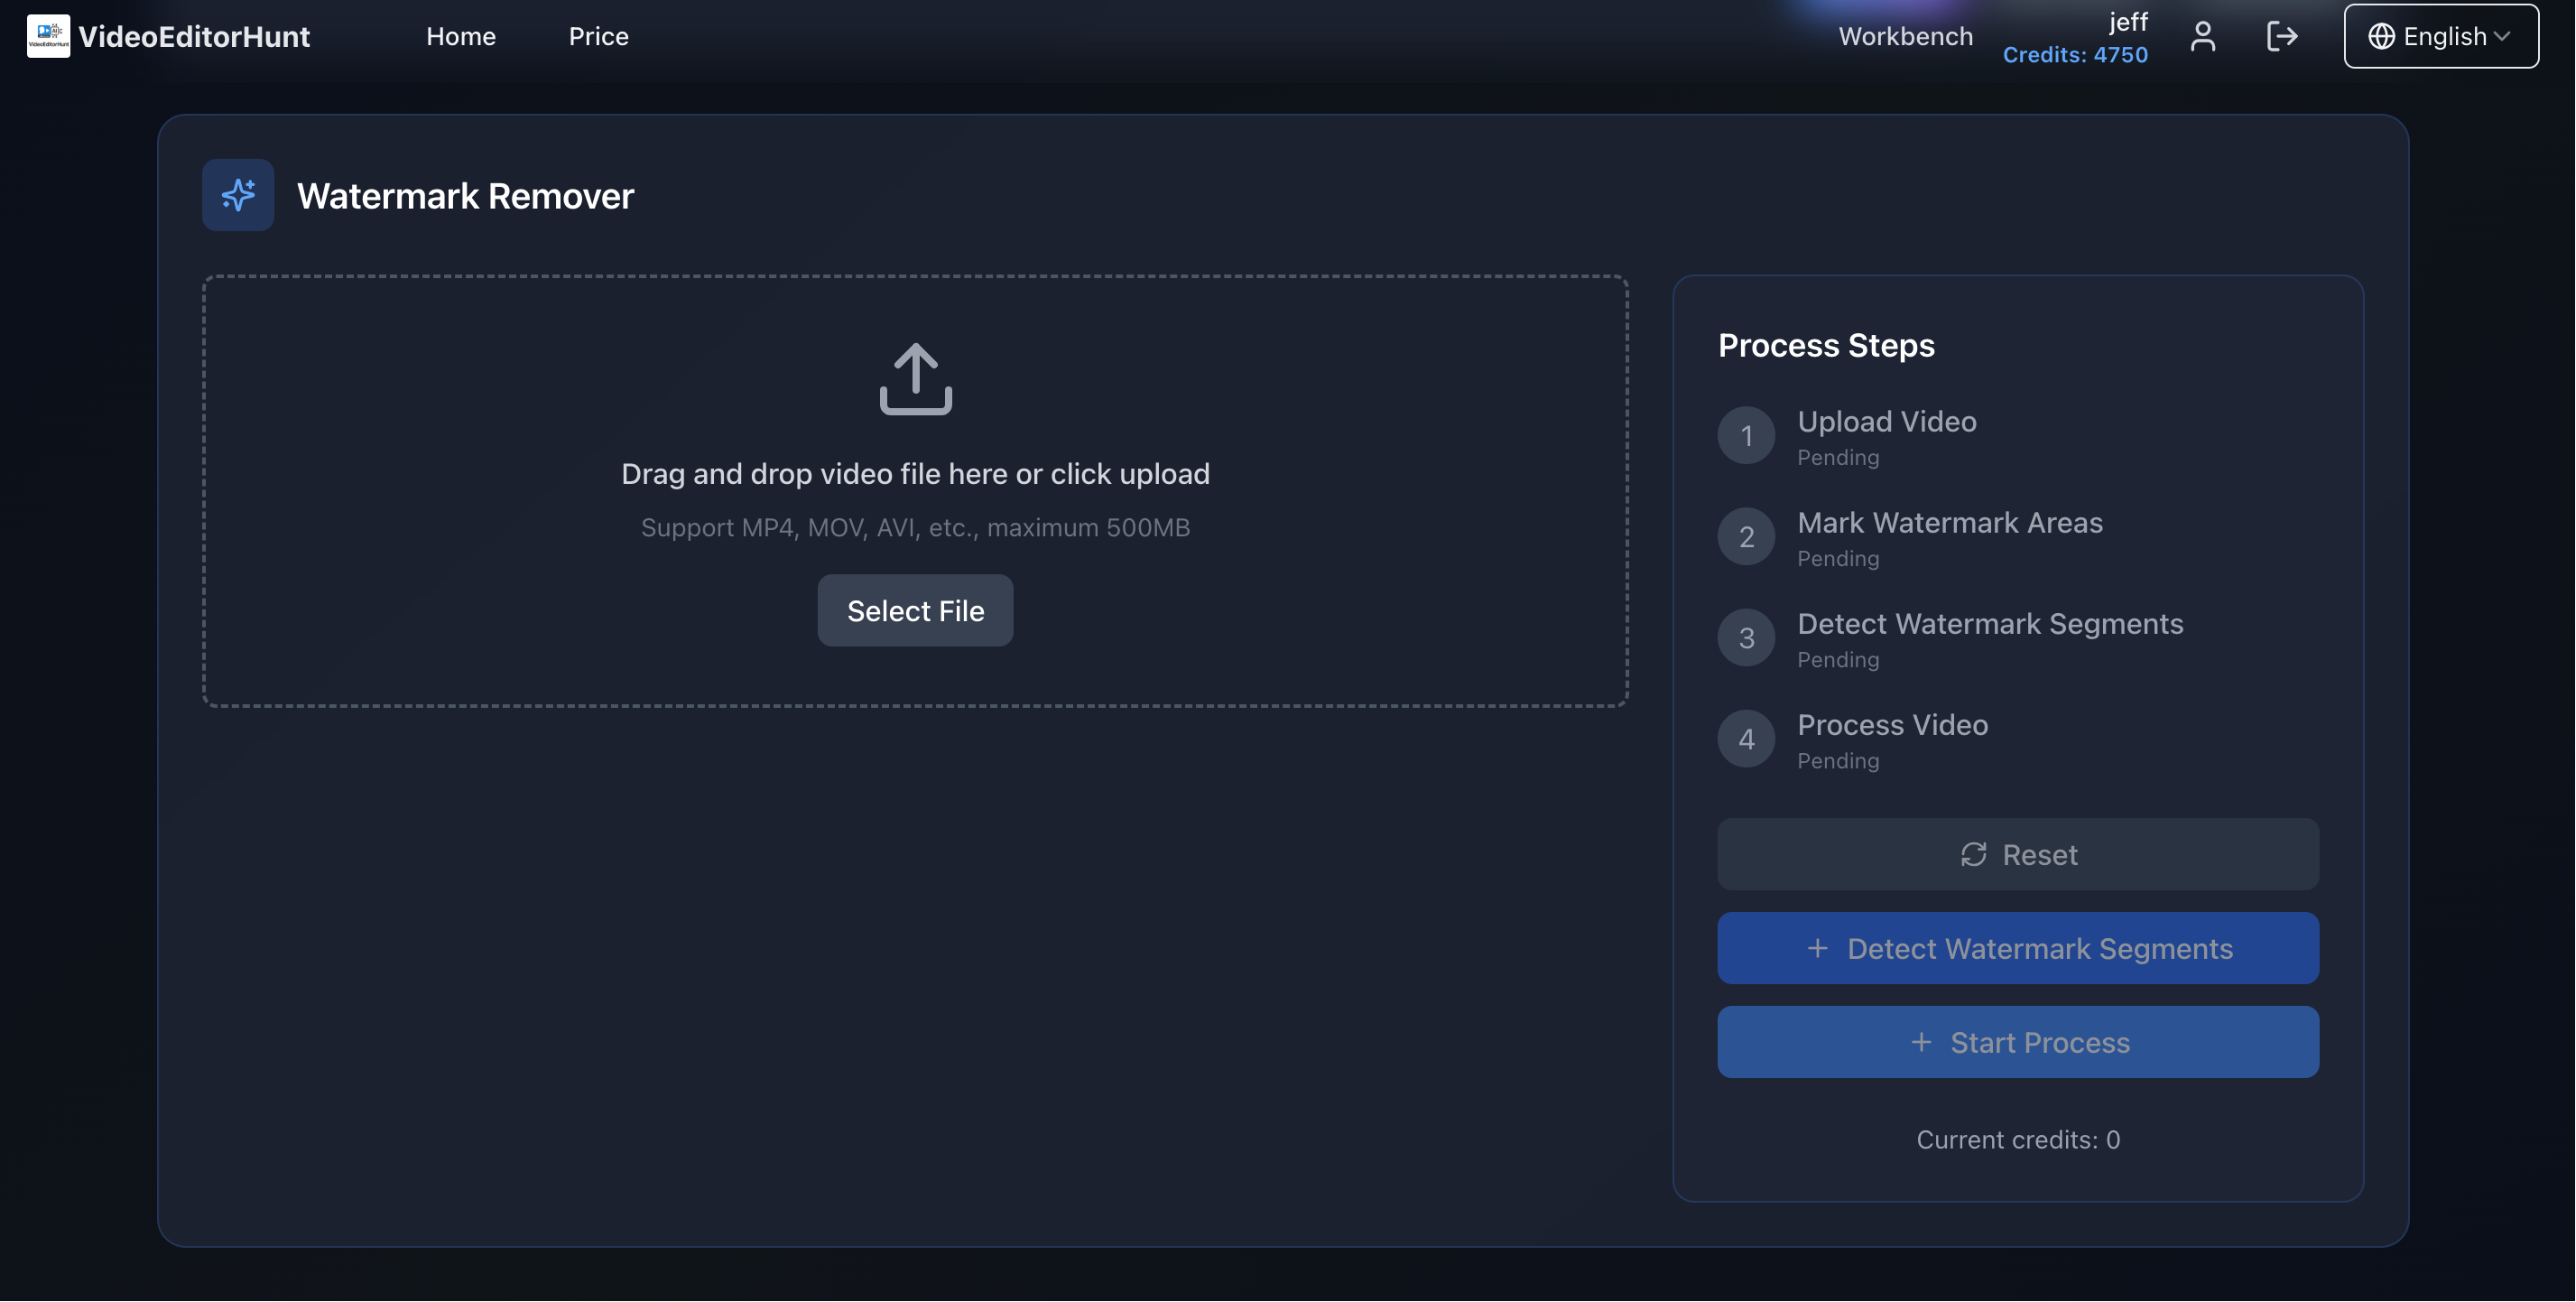This screenshot has width=2576, height=1302.
Task: Go to the Home menu item
Action: 461,36
